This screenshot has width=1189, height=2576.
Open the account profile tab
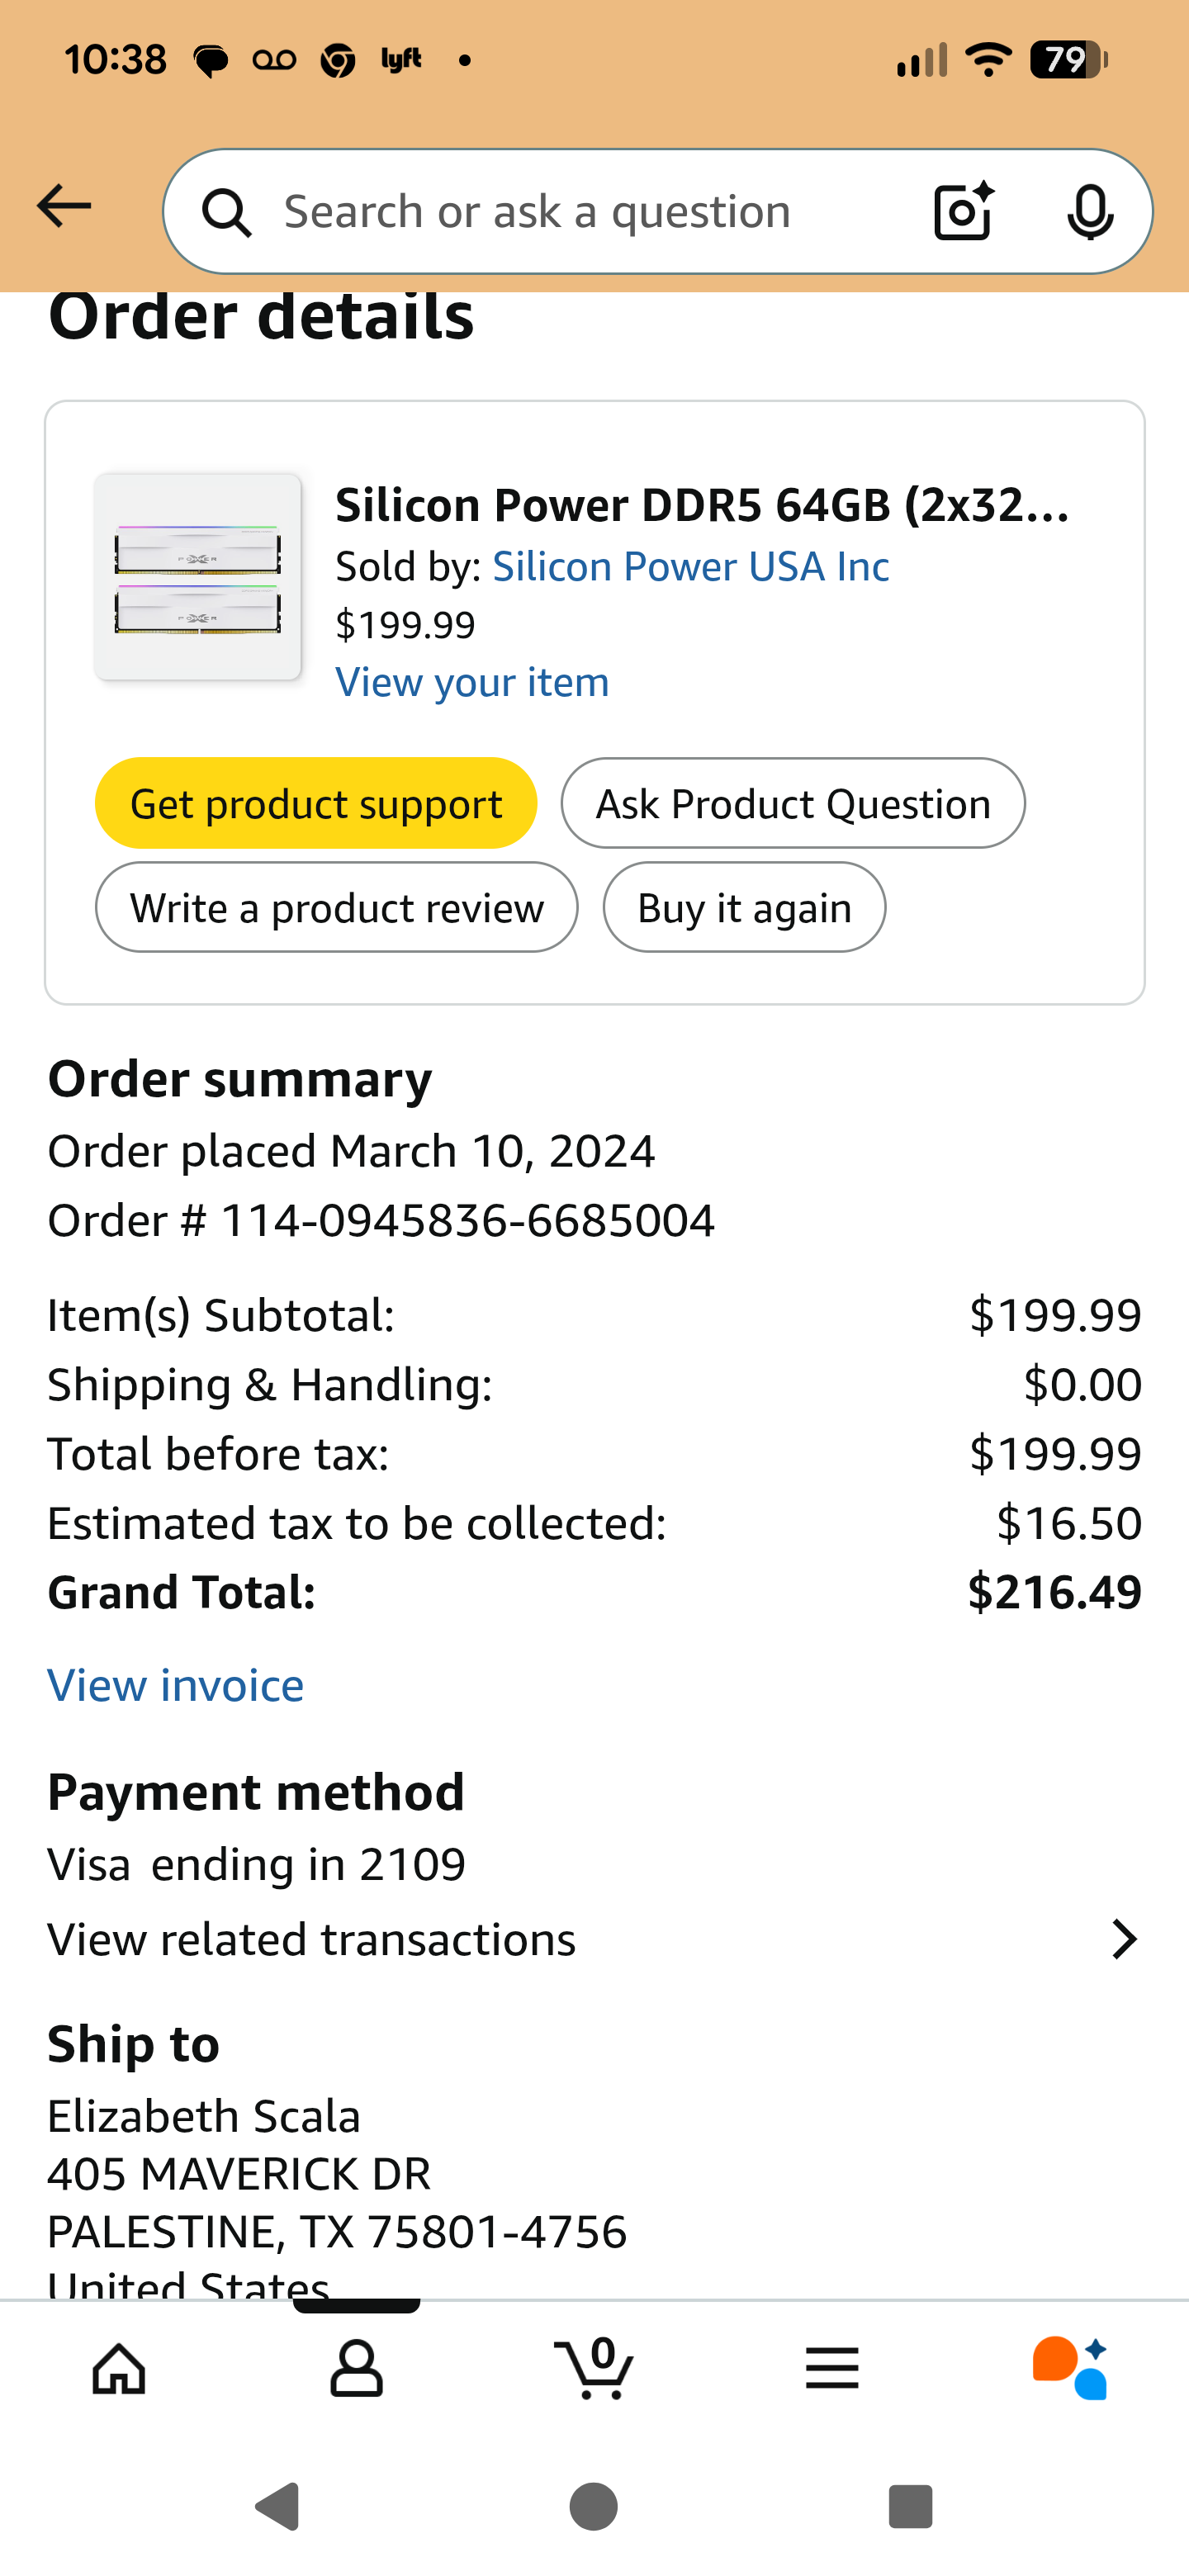[356, 2368]
